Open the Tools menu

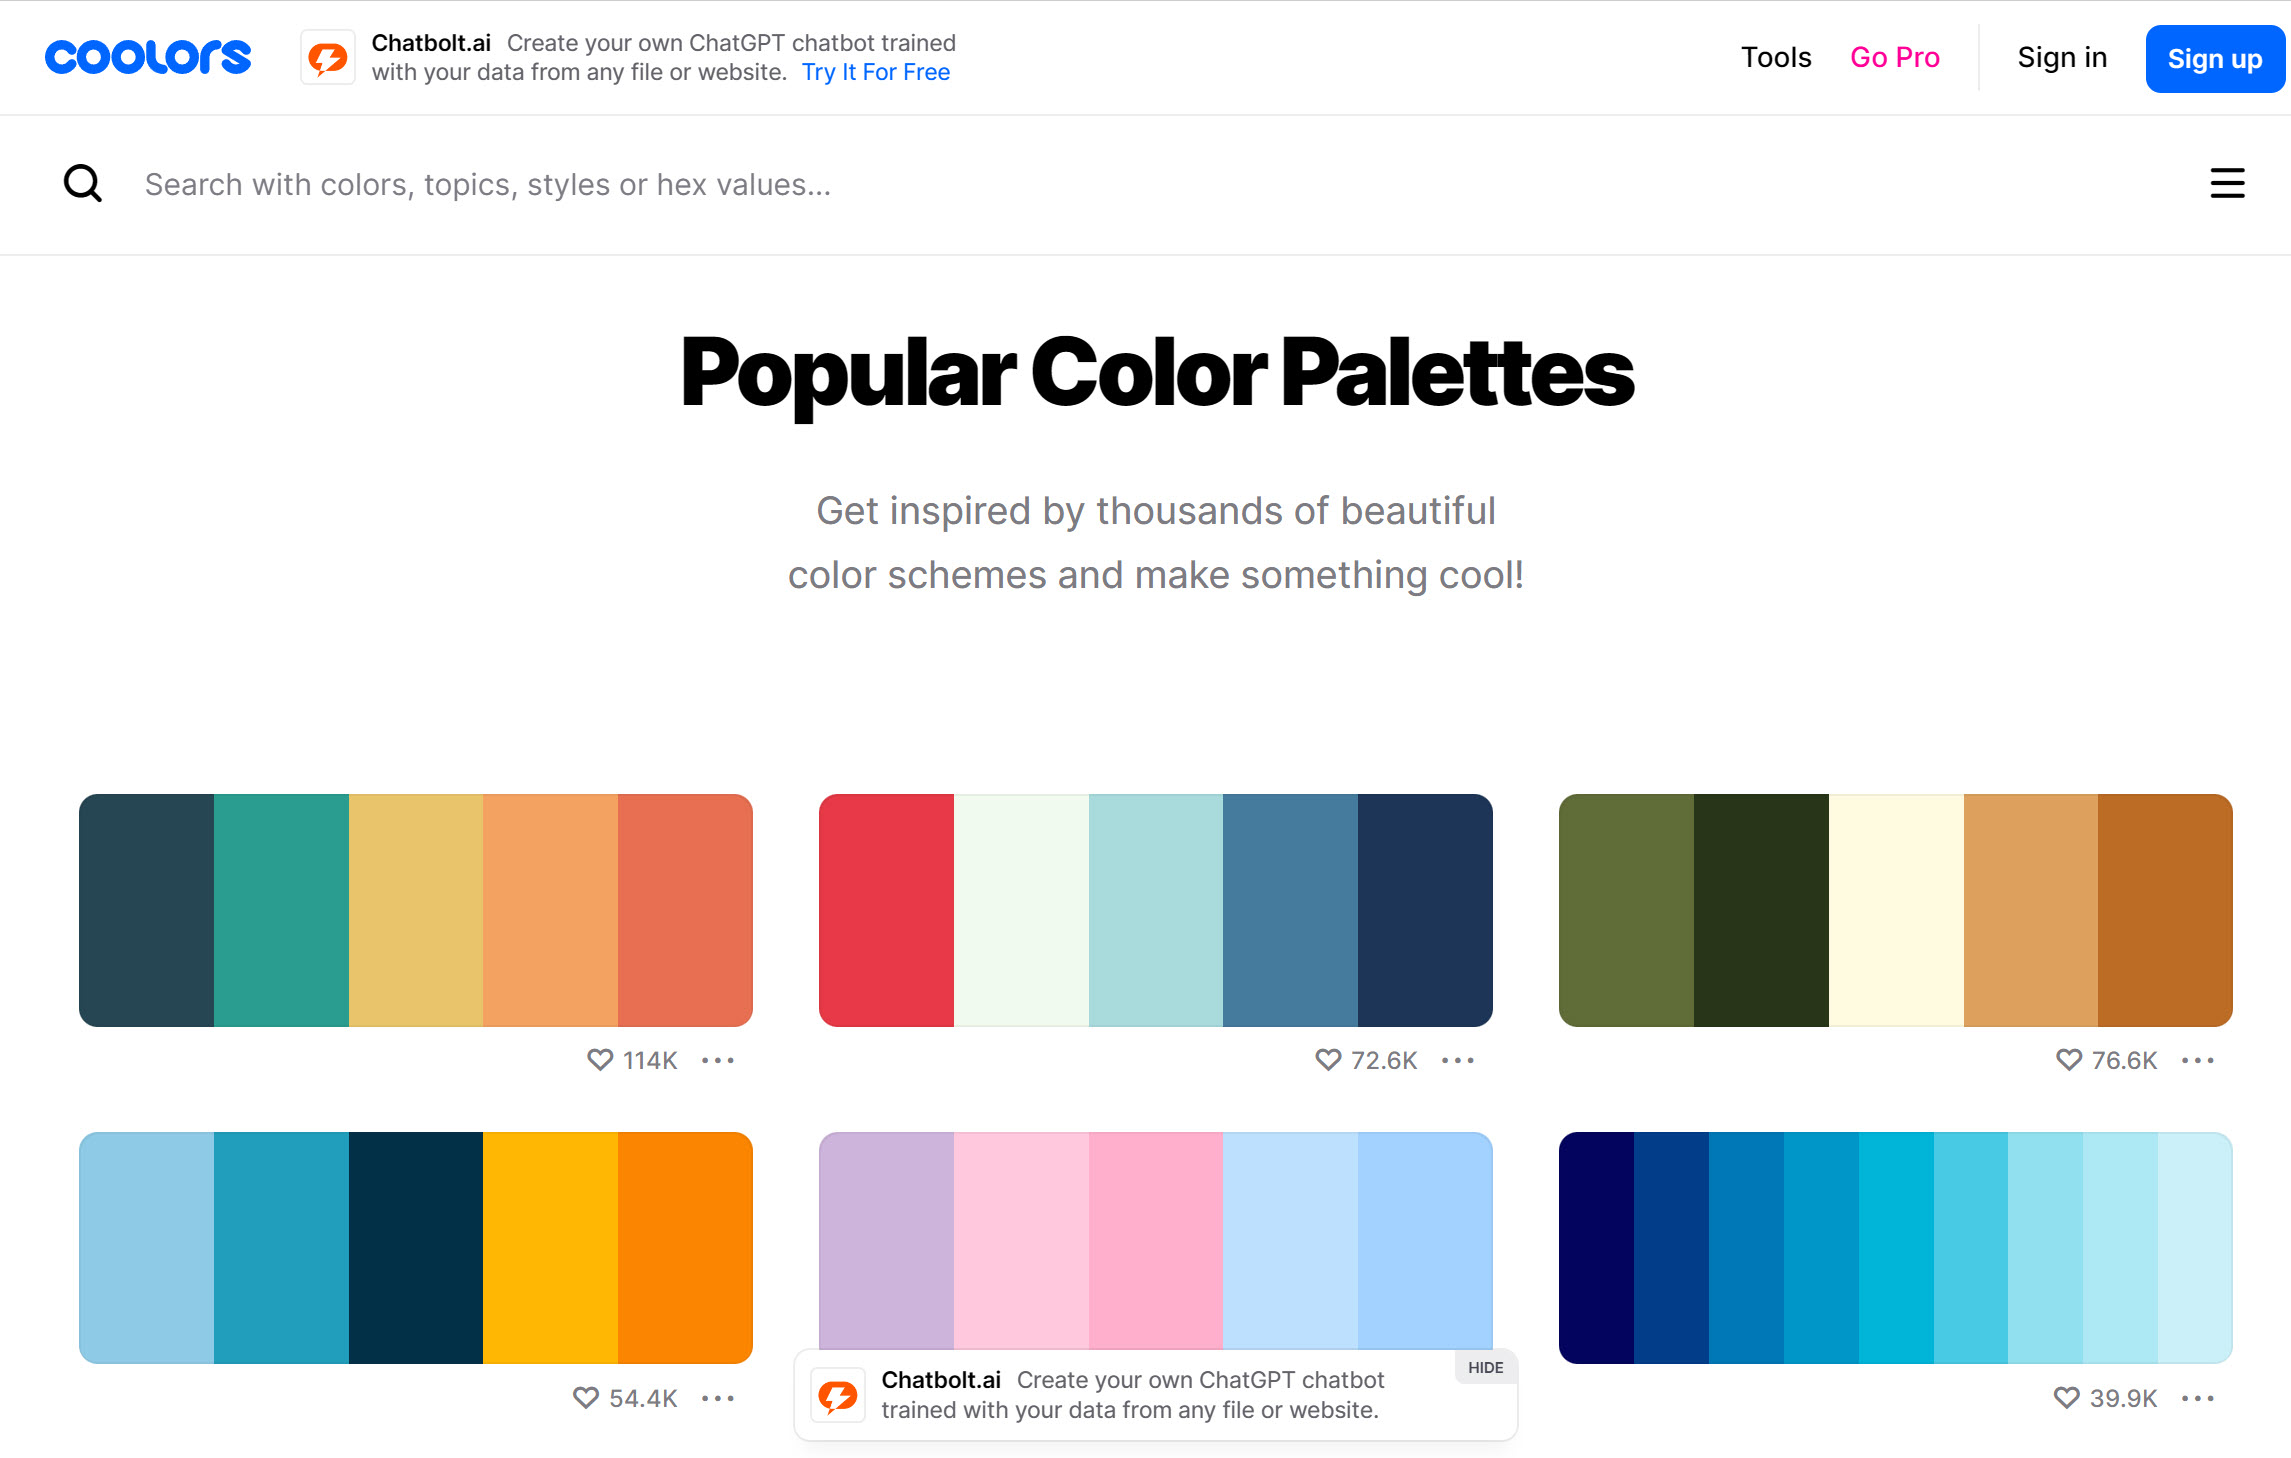pos(1776,57)
